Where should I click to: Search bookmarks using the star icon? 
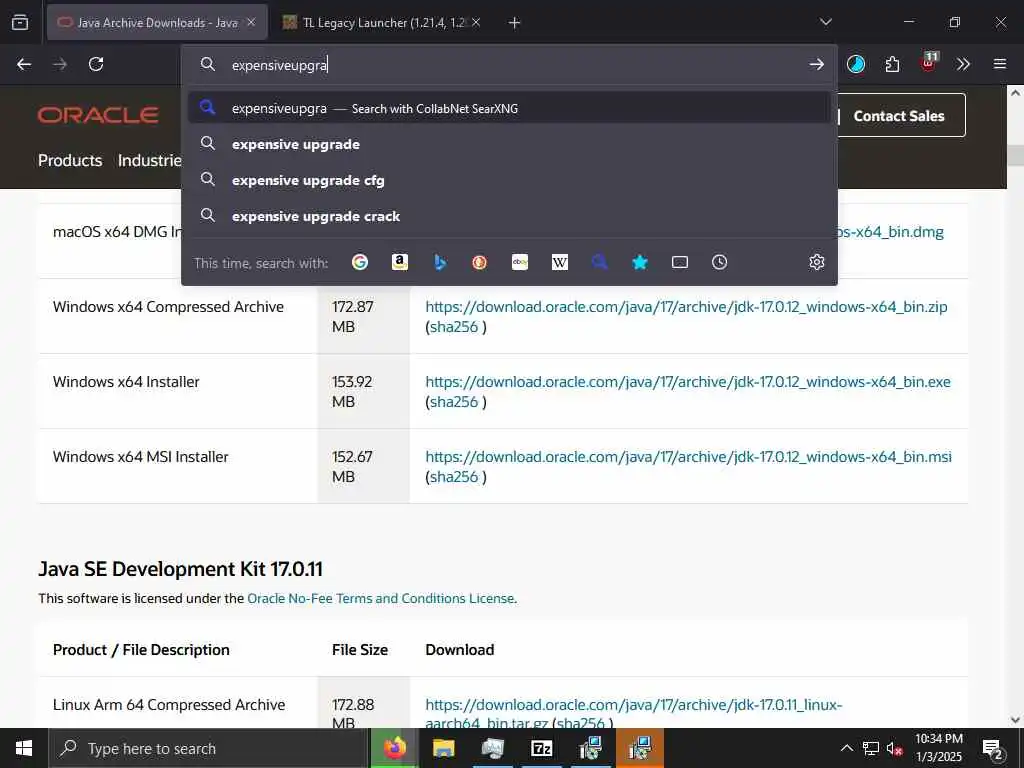[640, 263]
